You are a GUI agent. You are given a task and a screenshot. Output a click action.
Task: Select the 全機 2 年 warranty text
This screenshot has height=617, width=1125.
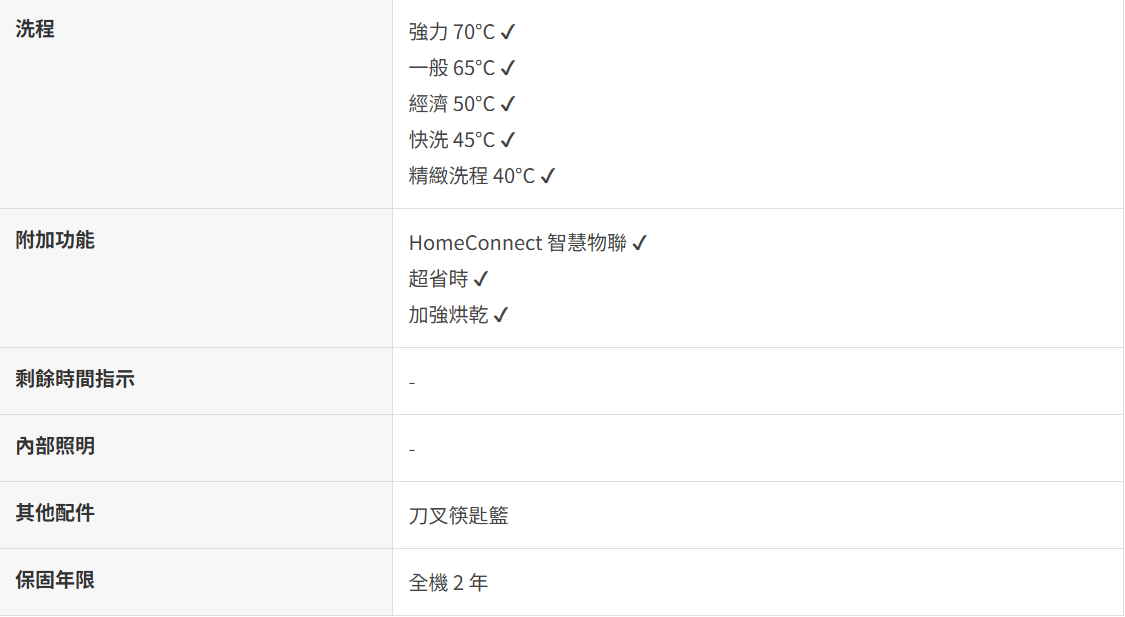coord(449,583)
